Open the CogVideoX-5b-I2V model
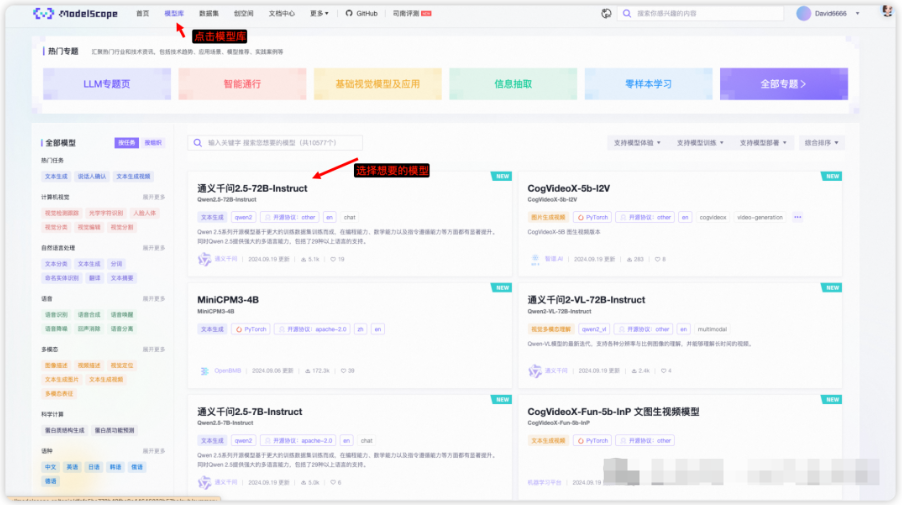The image size is (902, 505). coord(568,189)
